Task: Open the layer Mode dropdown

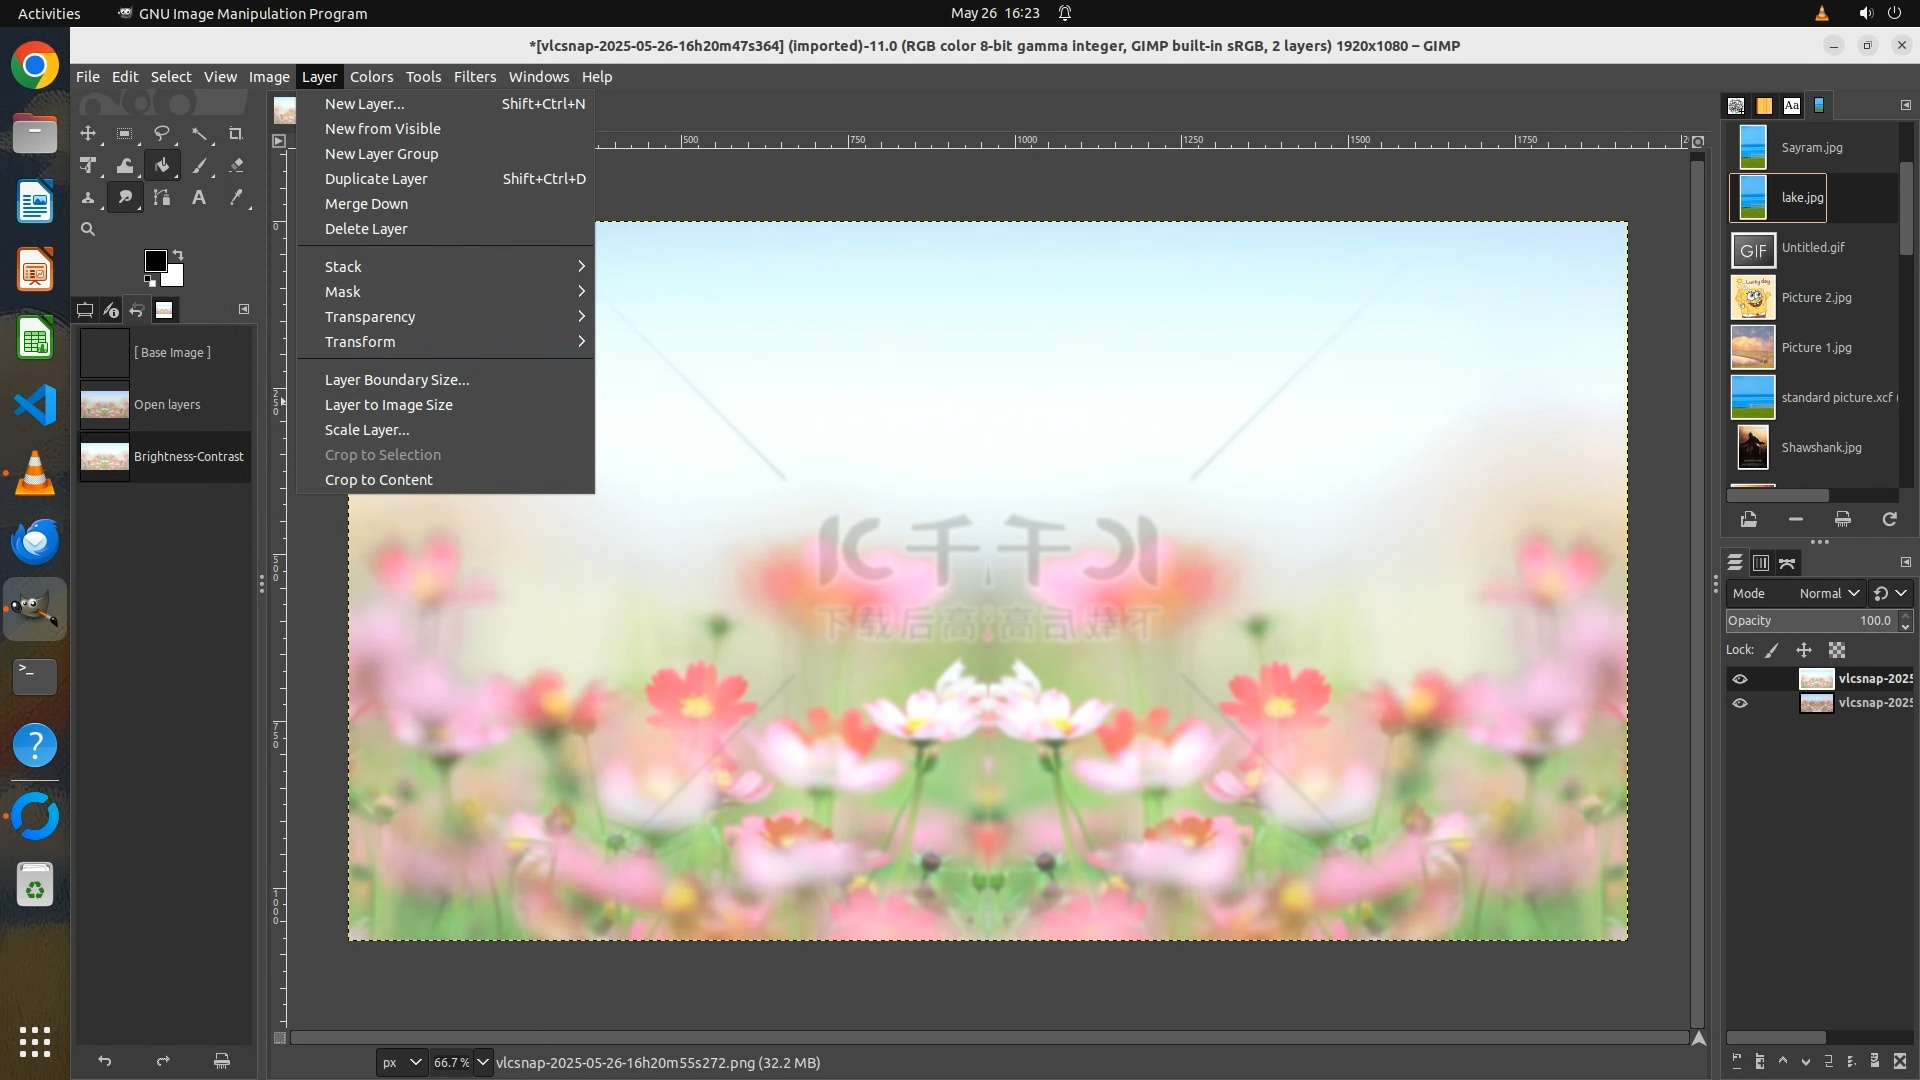Action: click(x=1828, y=593)
